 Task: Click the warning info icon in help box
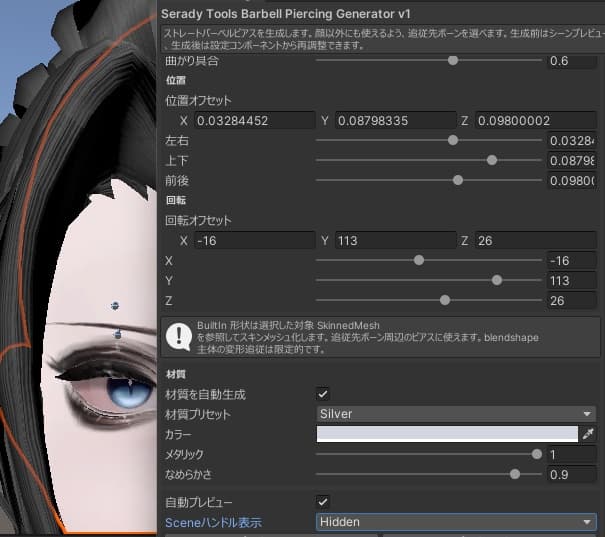(x=179, y=337)
